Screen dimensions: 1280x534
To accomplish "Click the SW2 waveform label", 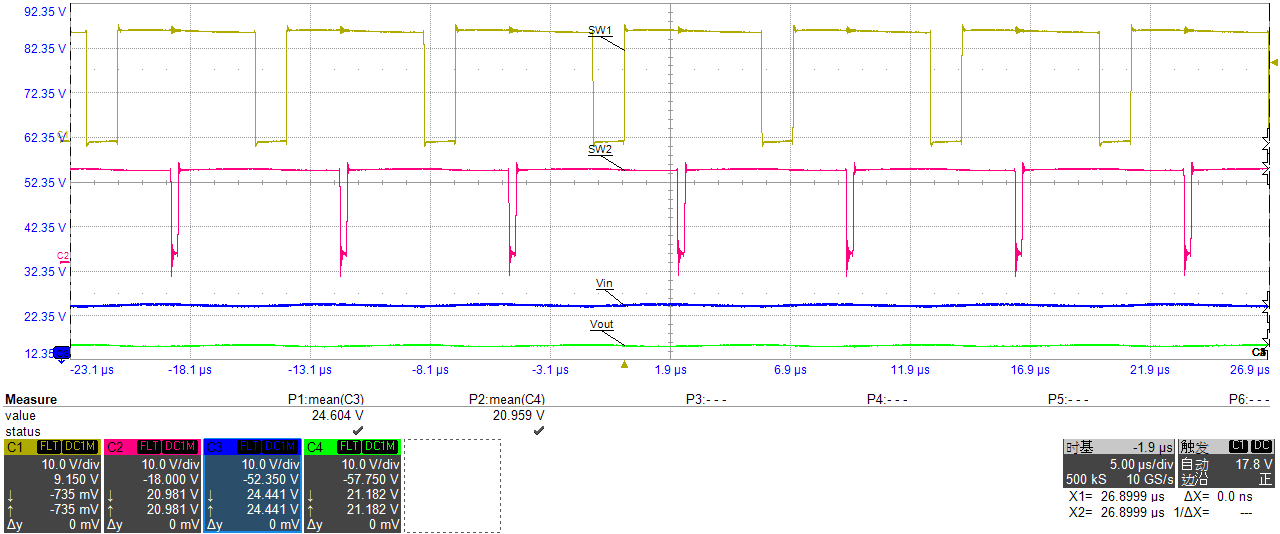I will coord(600,150).
